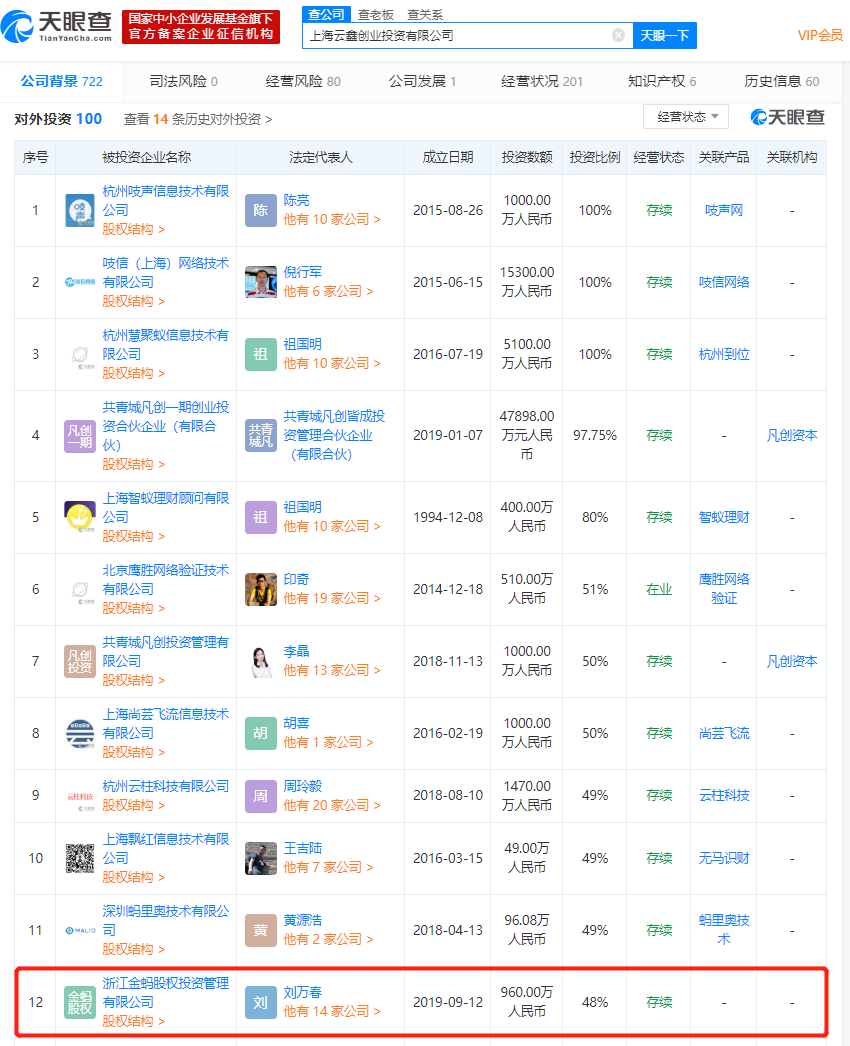Click the 凡创一期 company logo icon
This screenshot has width=850, height=1046.
pyautogui.click(x=80, y=436)
